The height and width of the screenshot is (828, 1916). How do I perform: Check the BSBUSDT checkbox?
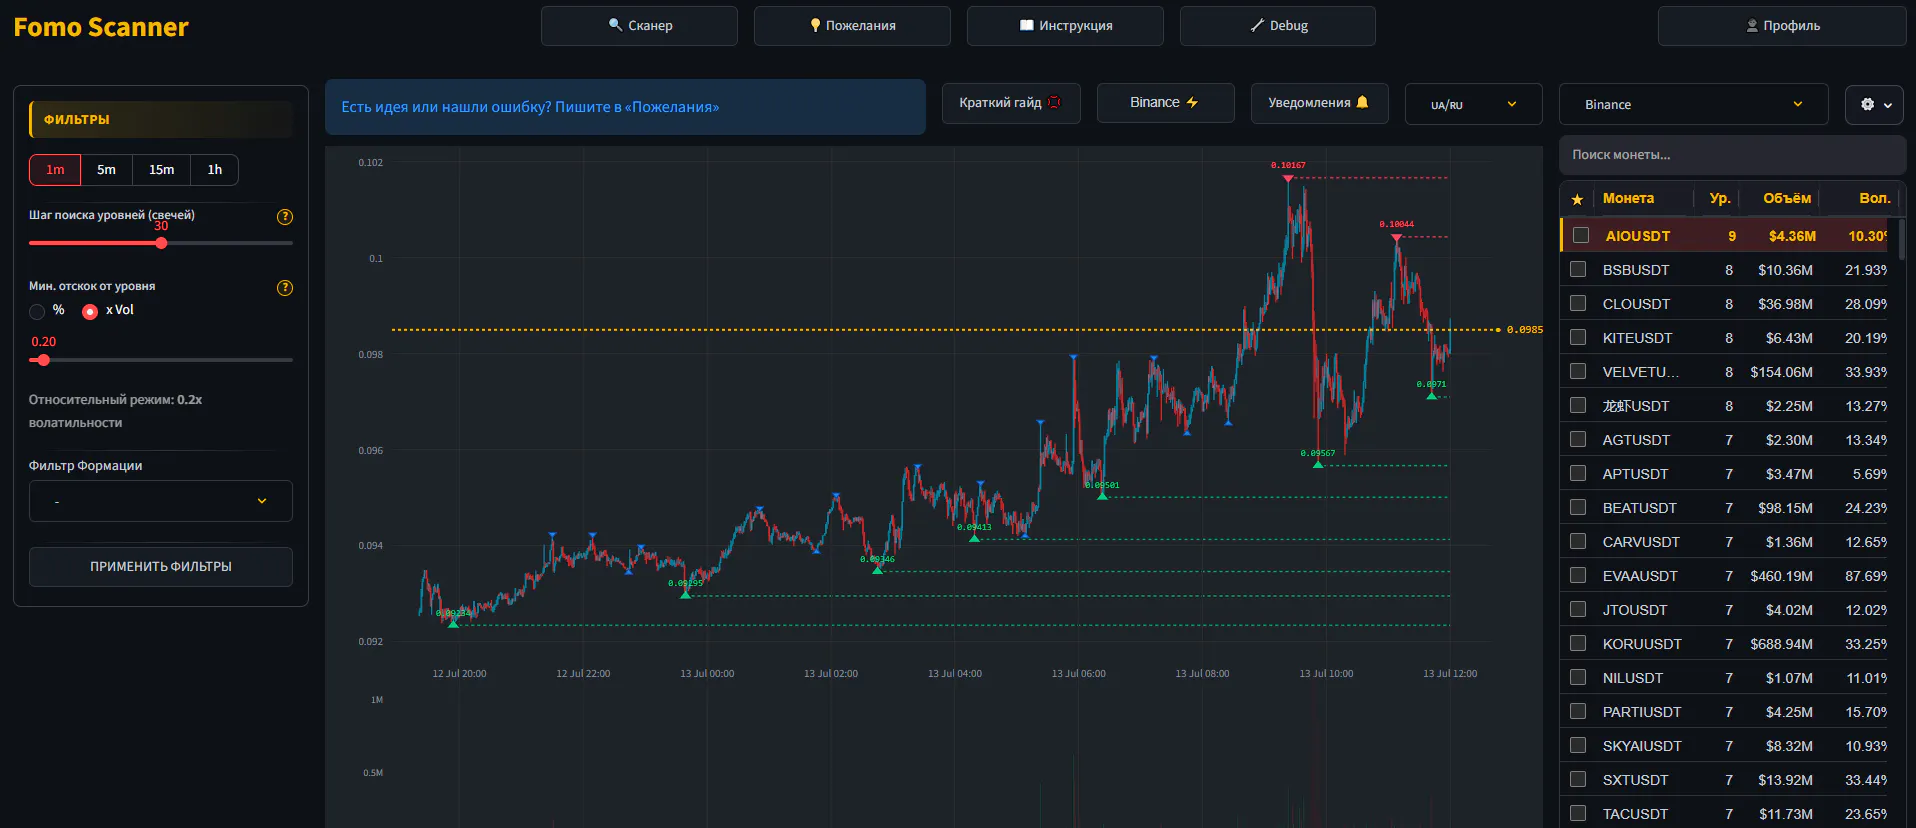pyautogui.click(x=1578, y=269)
